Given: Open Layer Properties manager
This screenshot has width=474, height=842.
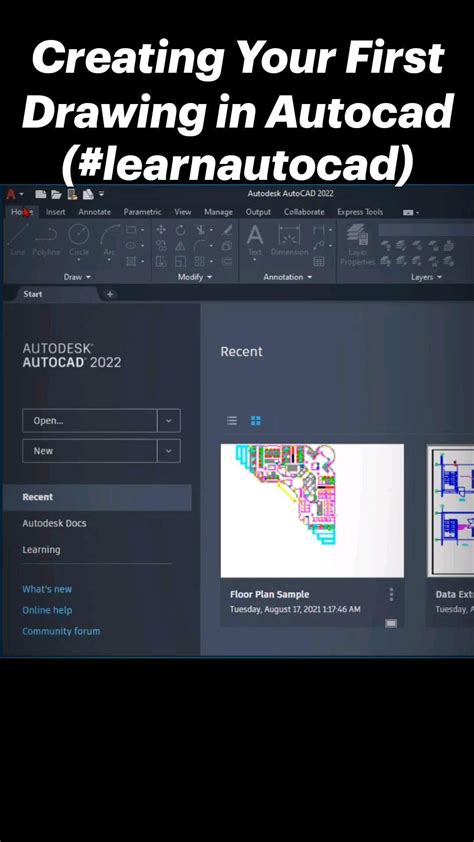Looking at the screenshot, I should coord(357,245).
